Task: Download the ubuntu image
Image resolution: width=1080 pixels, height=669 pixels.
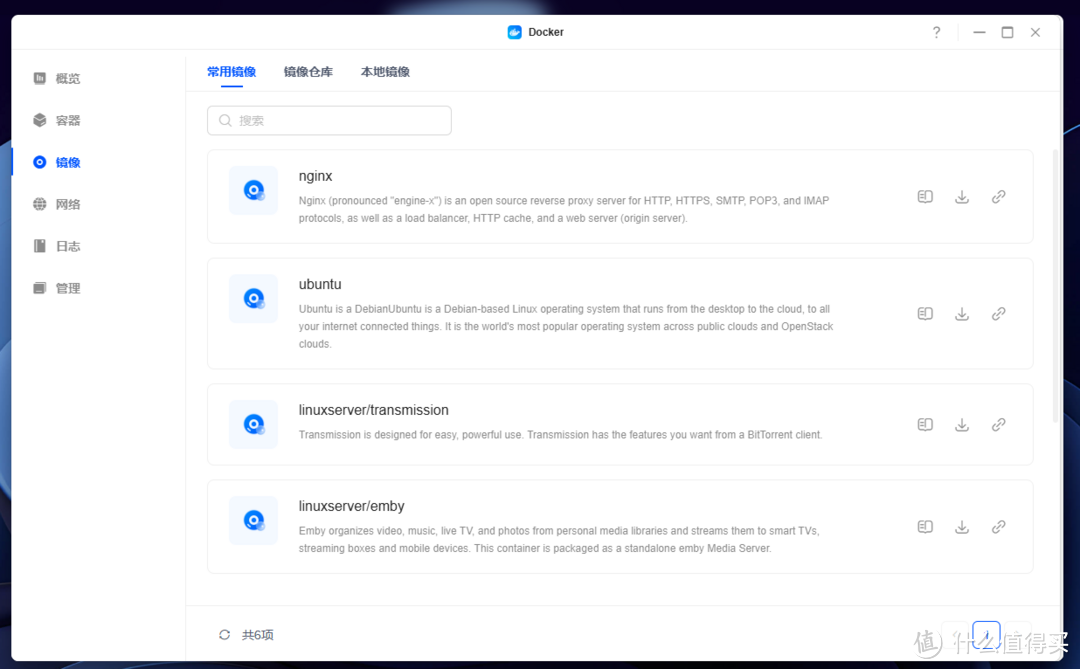Action: 962,314
